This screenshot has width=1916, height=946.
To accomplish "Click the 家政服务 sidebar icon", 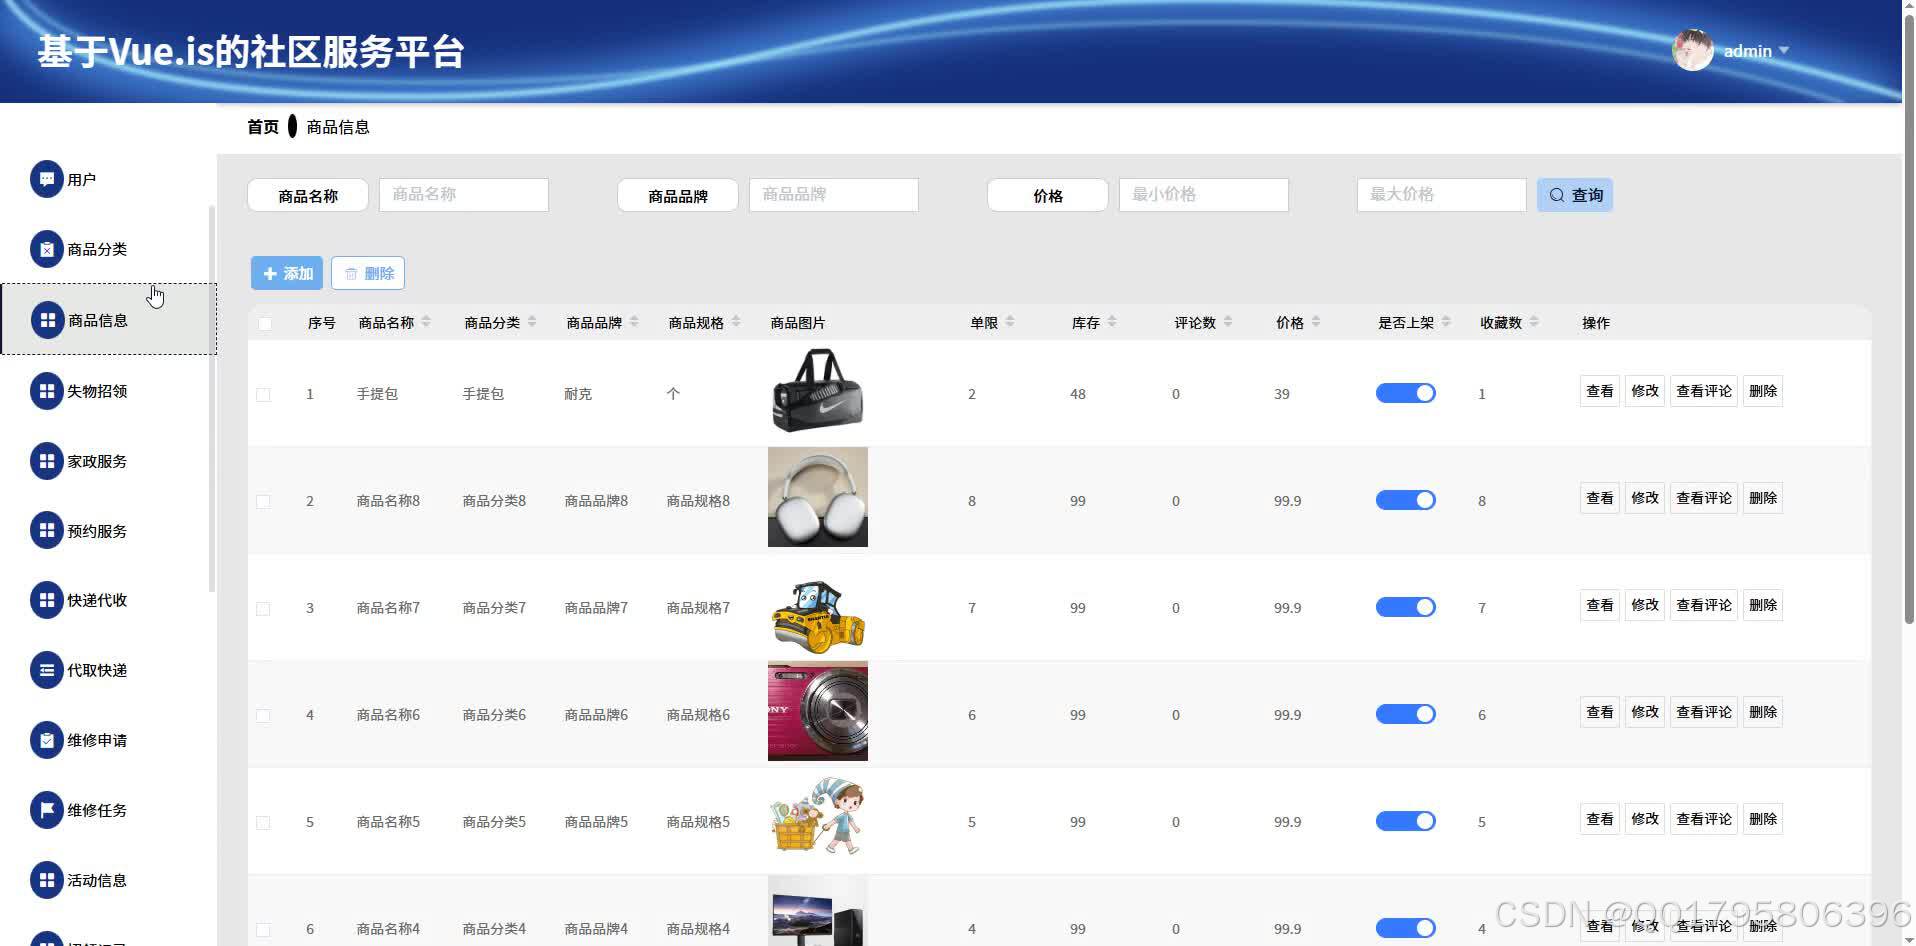I will [x=46, y=461].
